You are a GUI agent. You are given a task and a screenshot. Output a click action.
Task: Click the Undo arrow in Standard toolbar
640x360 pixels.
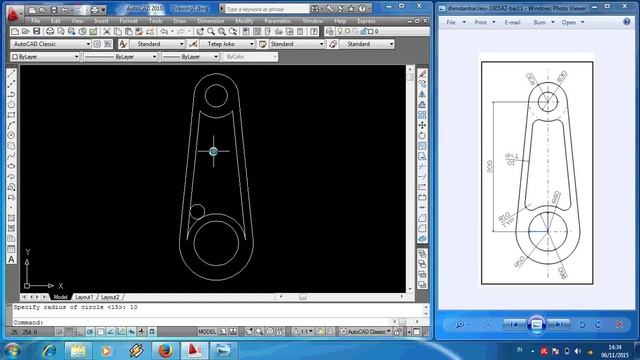click(x=164, y=31)
